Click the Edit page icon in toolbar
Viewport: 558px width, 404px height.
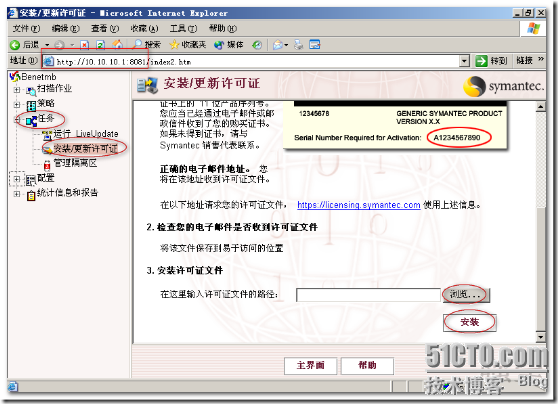(x=315, y=44)
